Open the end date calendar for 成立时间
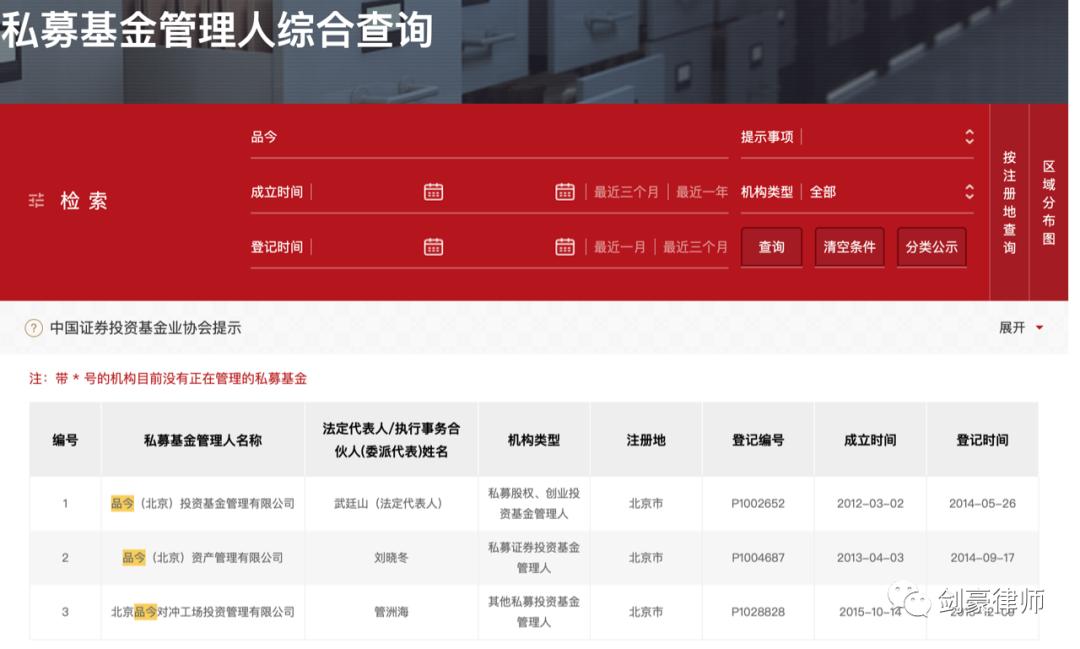 (565, 191)
